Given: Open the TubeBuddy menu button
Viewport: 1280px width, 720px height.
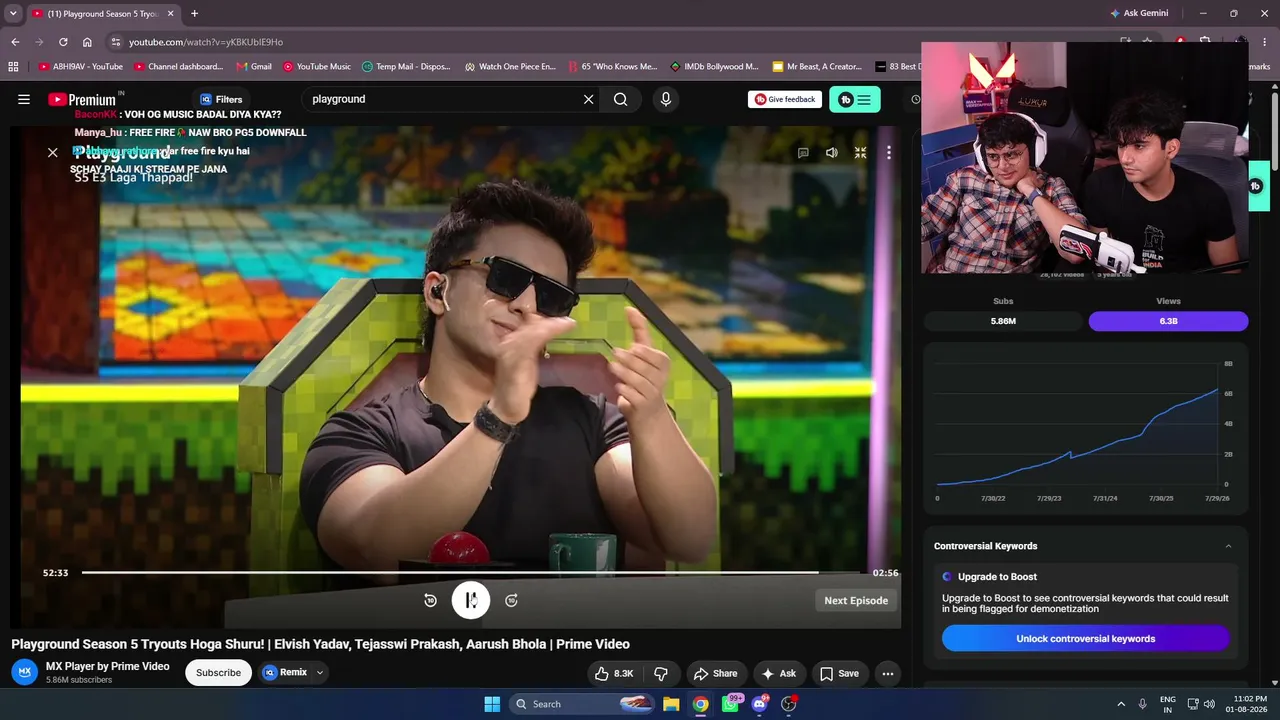Looking at the screenshot, I should 855,99.
